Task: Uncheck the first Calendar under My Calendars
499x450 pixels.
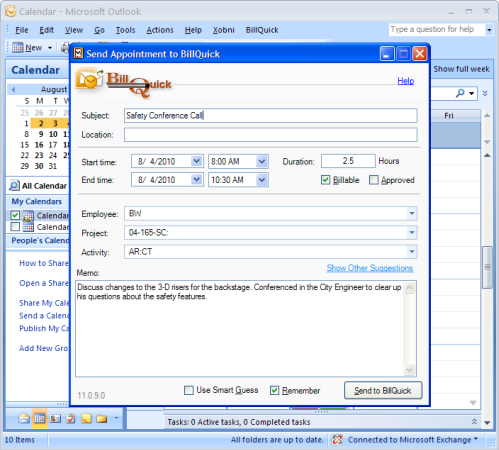Action: [15, 215]
